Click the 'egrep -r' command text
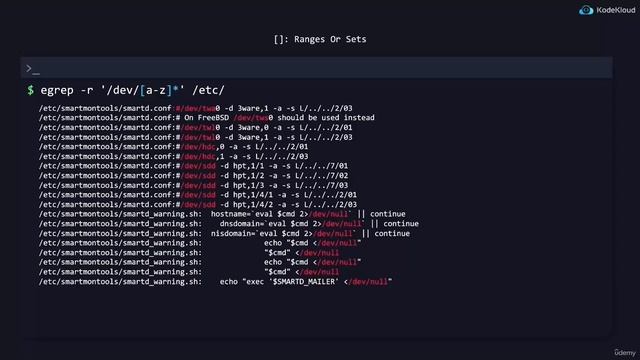The width and height of the screenshot is (640, 360). (x=67, y=90)
